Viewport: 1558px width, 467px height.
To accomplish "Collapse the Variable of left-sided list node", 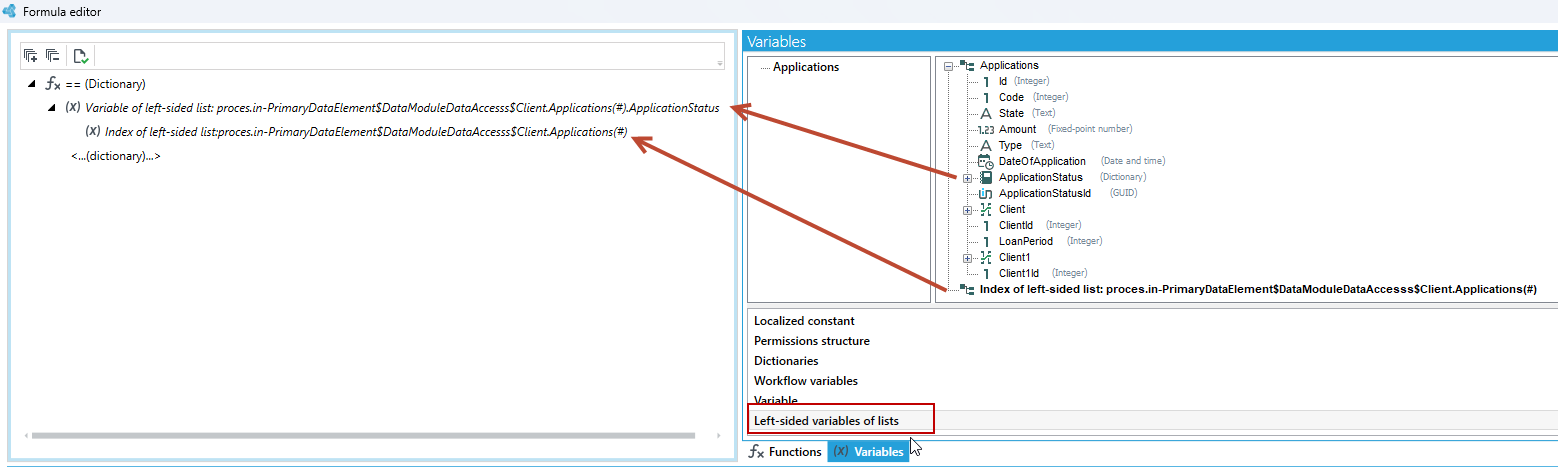I will (53, 108).
